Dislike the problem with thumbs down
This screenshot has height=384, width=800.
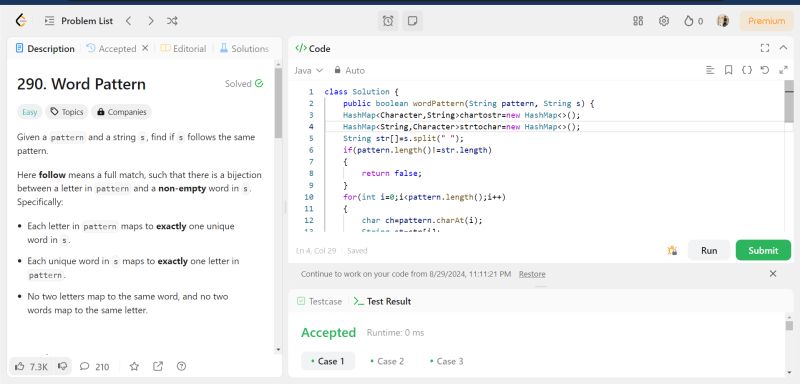click(63, 366)
